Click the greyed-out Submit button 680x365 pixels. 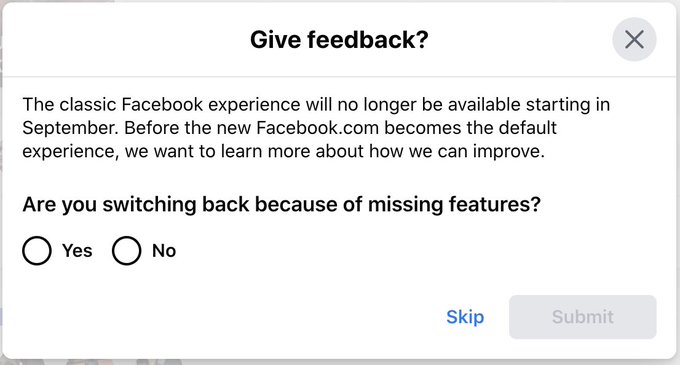(582, 317)
